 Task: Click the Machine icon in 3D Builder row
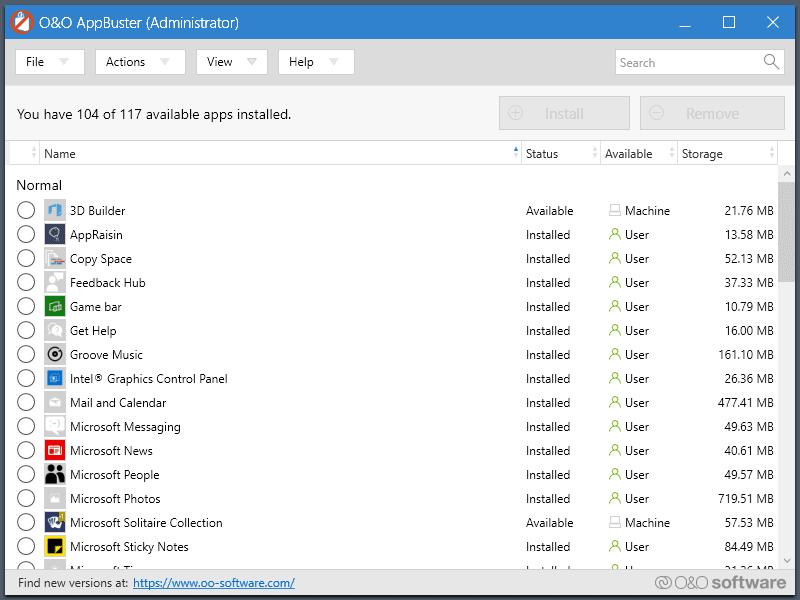(x=615, y=210)
